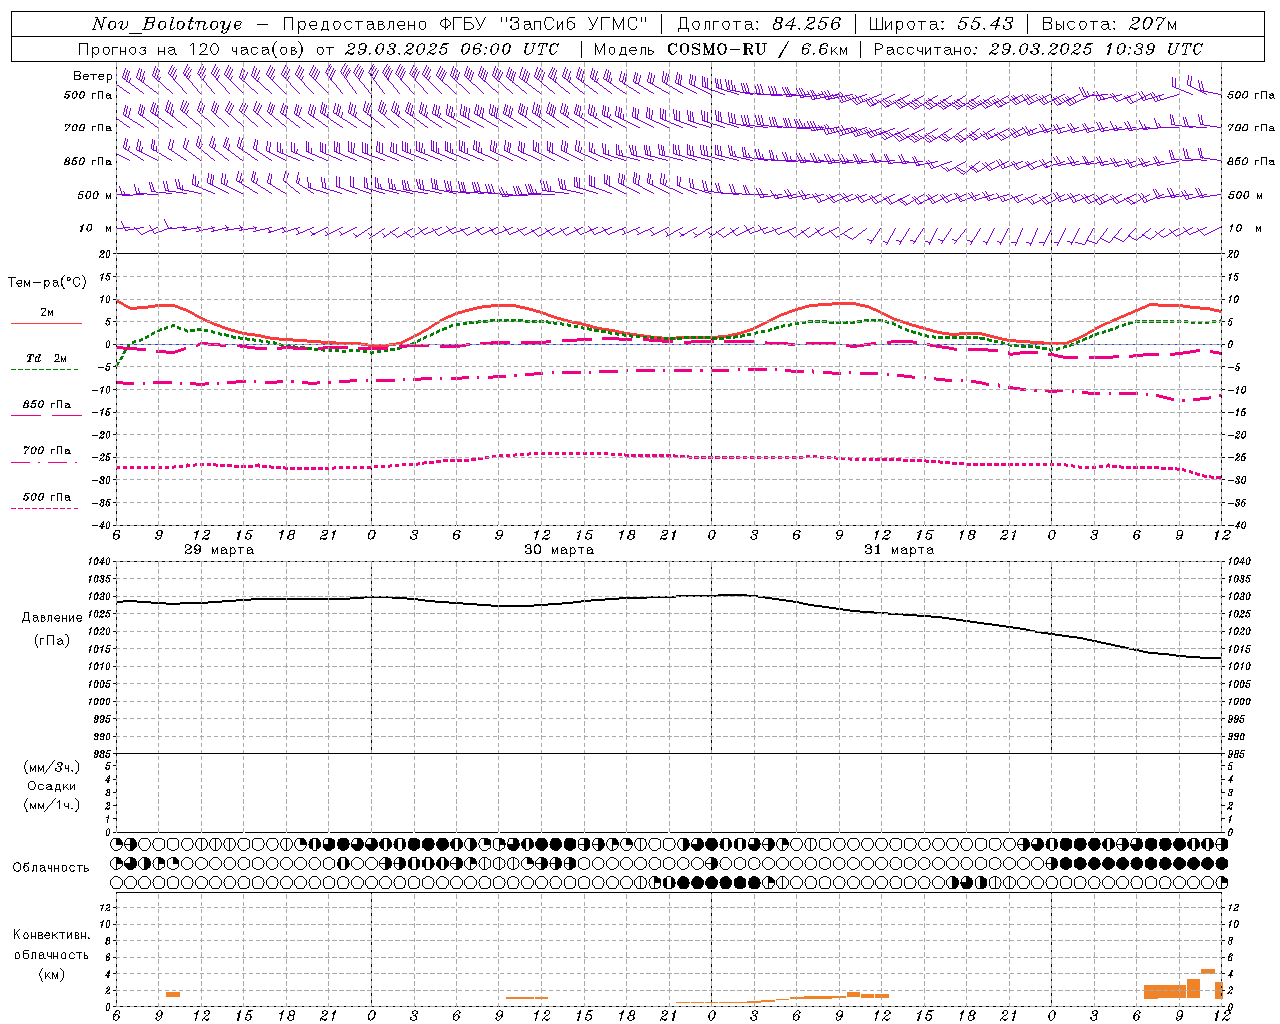Click the 30 марта date label

[x=559, y=550]
